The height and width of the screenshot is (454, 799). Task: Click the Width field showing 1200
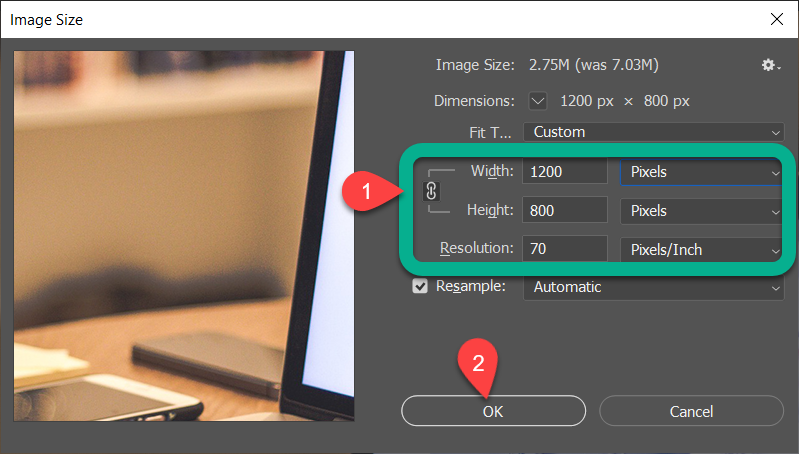(565, 172)
